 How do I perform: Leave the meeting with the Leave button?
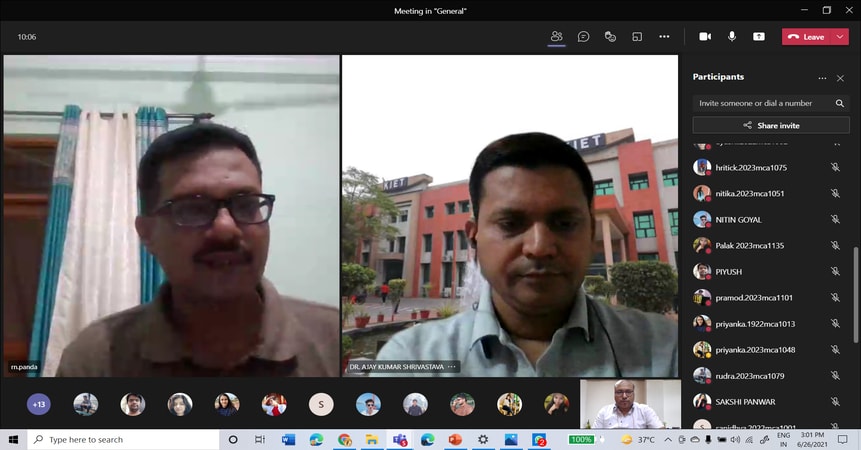click(806, 37)
